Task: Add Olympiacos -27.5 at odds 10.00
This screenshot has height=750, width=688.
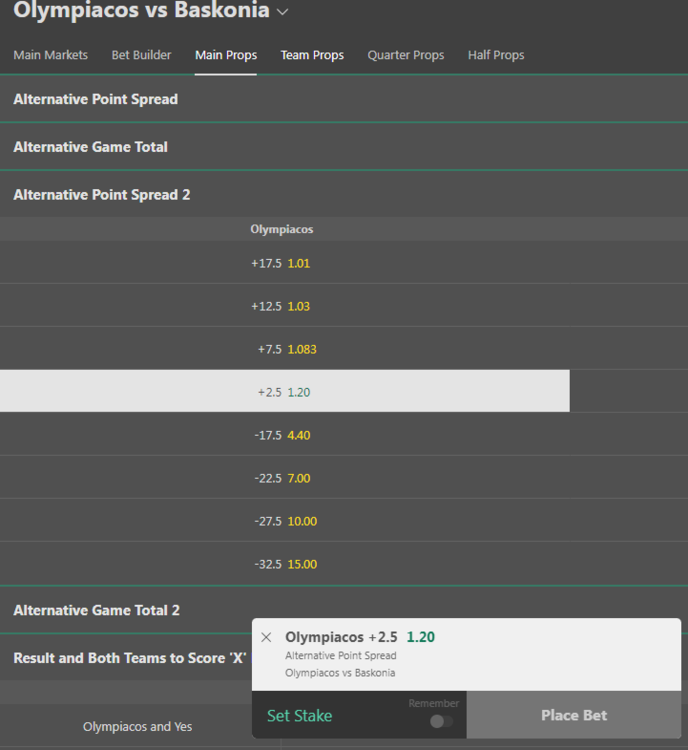Action: 285,520
